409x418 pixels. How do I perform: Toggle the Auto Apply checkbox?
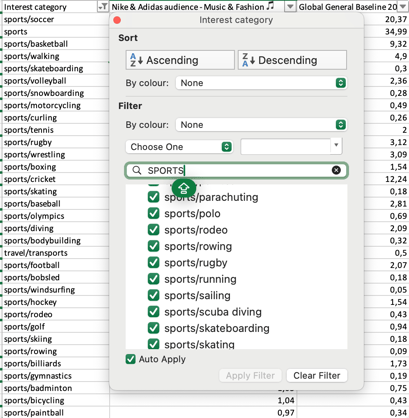[130, 359]
